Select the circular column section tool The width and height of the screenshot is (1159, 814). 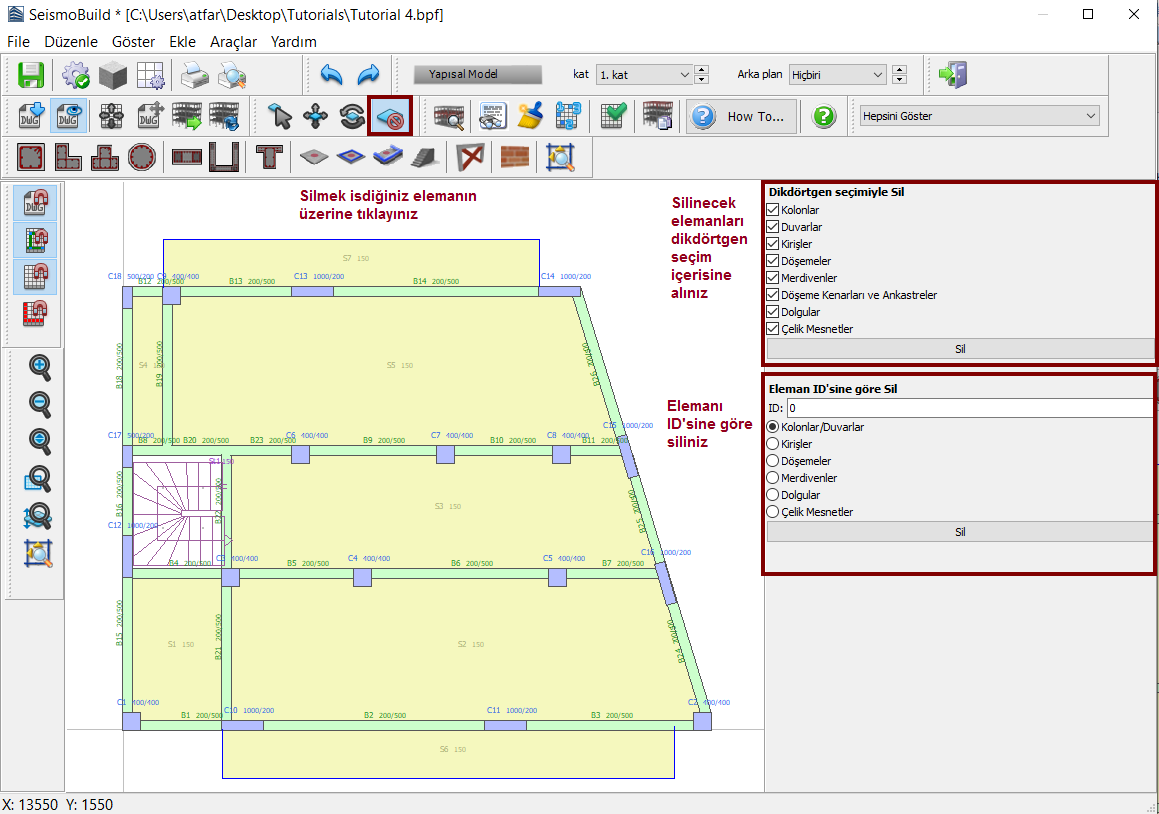tap(141, 157)
